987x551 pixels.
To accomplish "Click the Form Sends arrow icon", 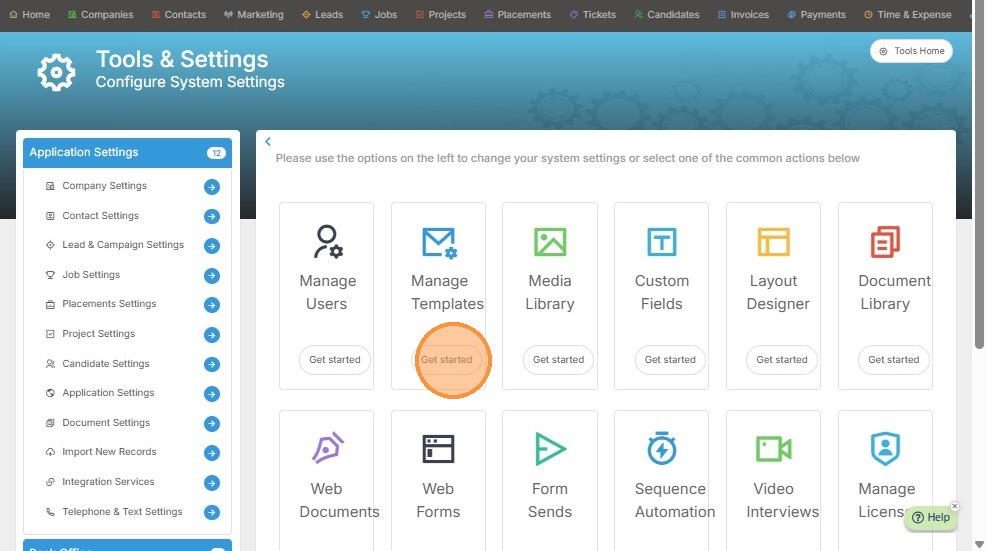I will pos(550,448).
